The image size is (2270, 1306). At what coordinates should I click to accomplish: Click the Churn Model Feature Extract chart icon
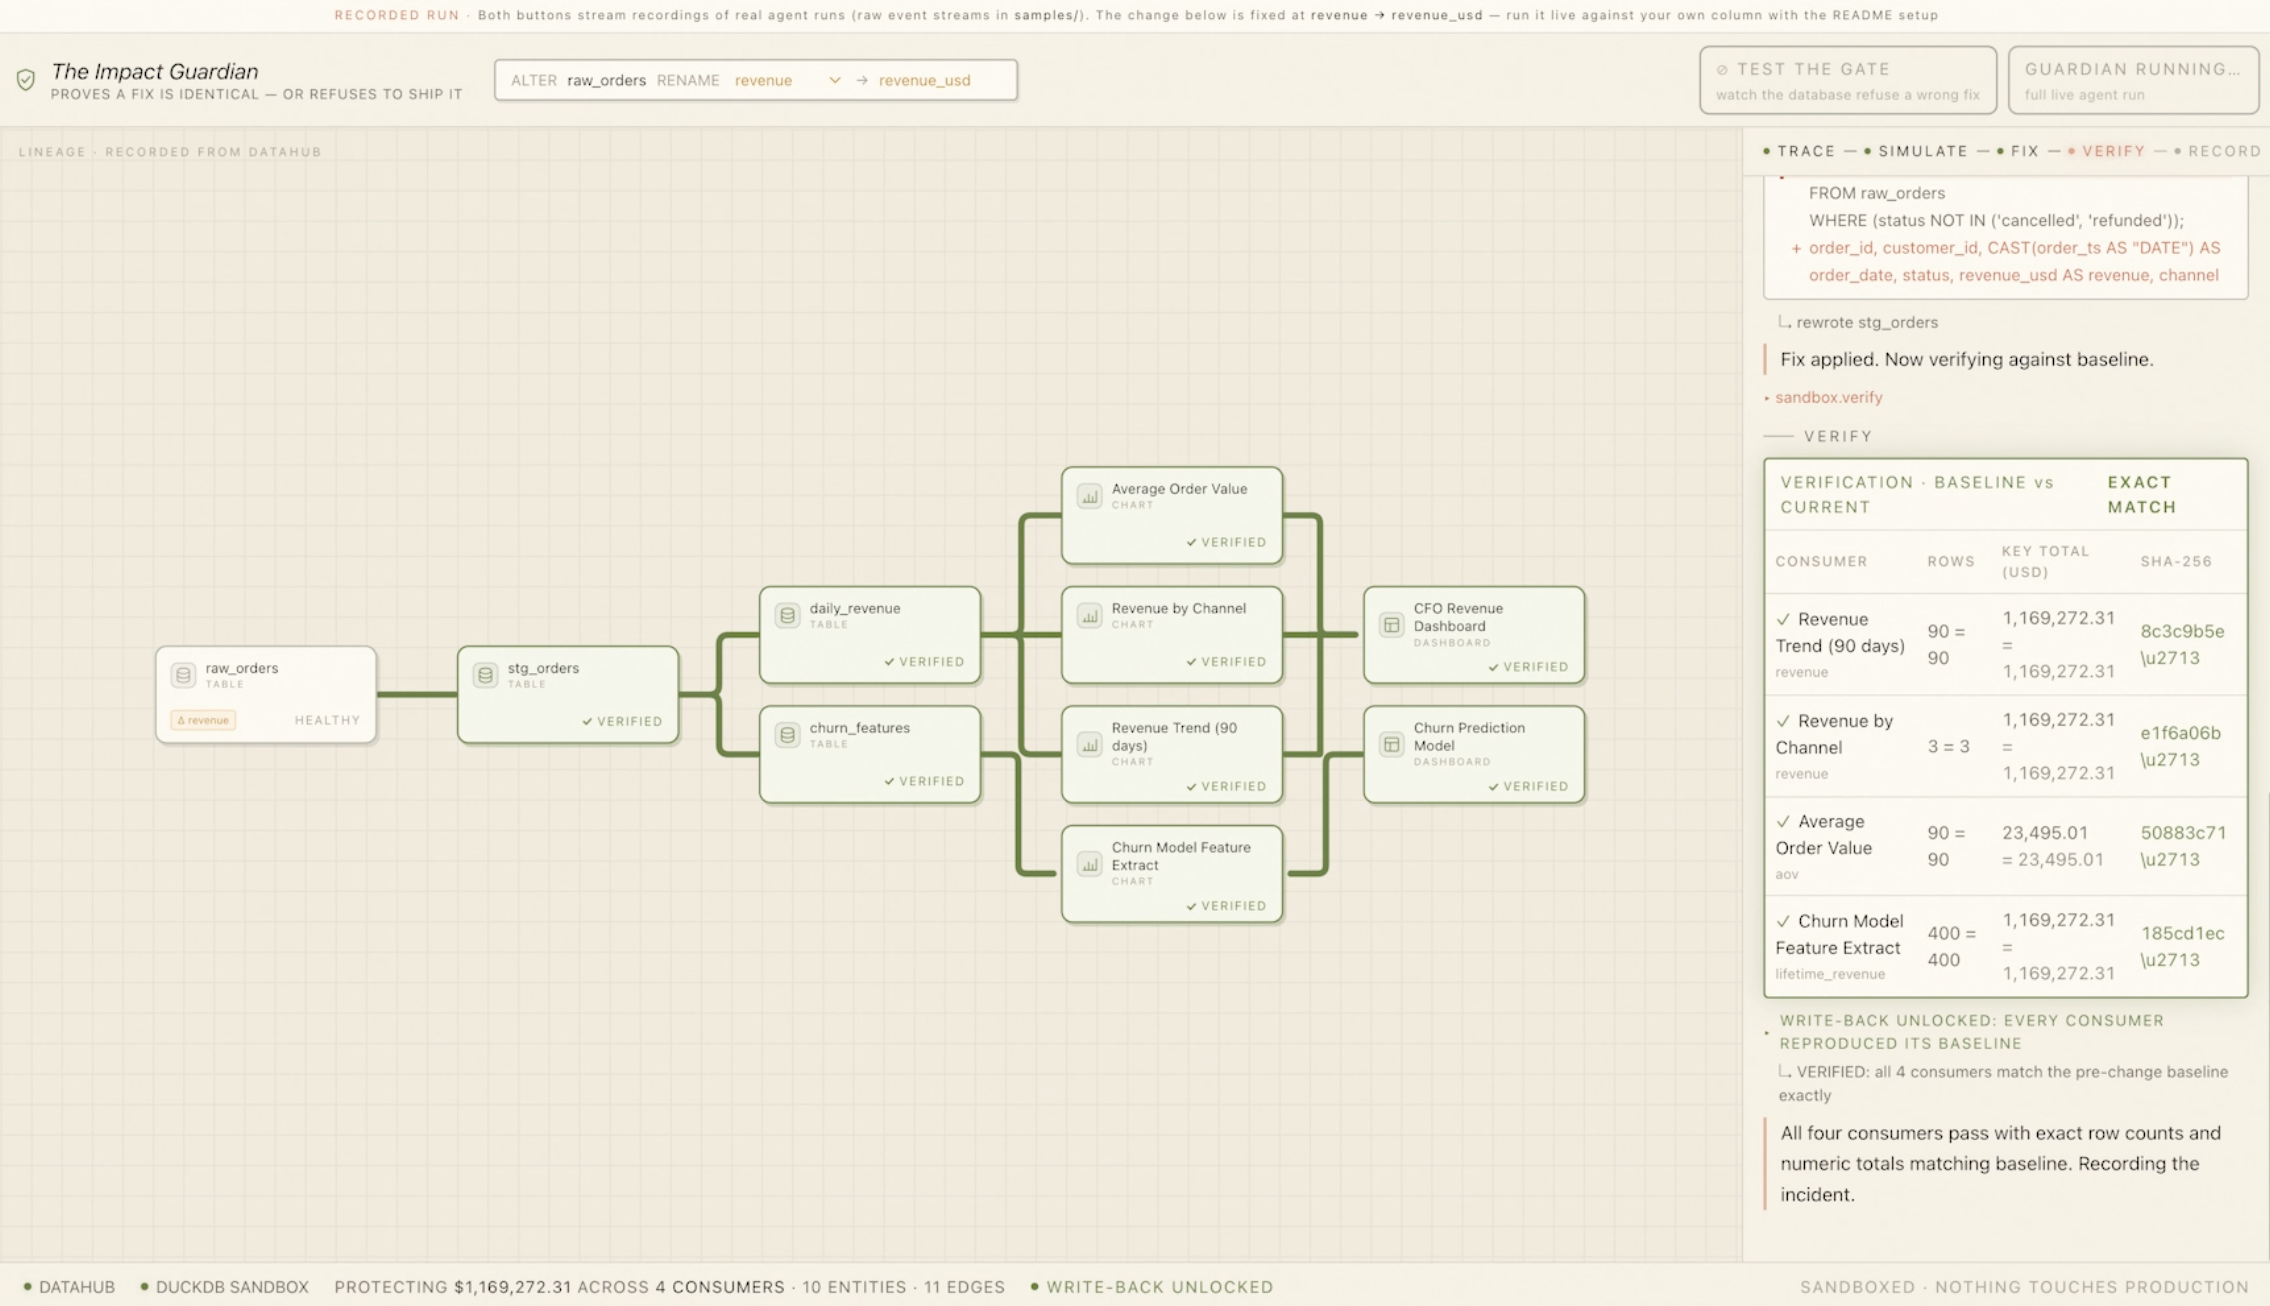click(1089, 864)
